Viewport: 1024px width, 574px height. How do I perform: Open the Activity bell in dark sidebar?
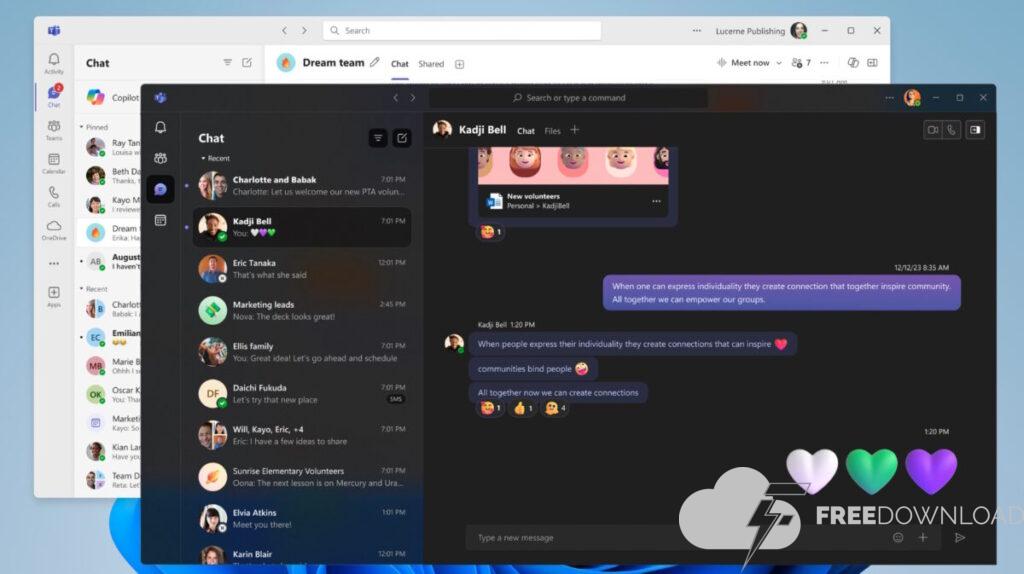point(160,127)
